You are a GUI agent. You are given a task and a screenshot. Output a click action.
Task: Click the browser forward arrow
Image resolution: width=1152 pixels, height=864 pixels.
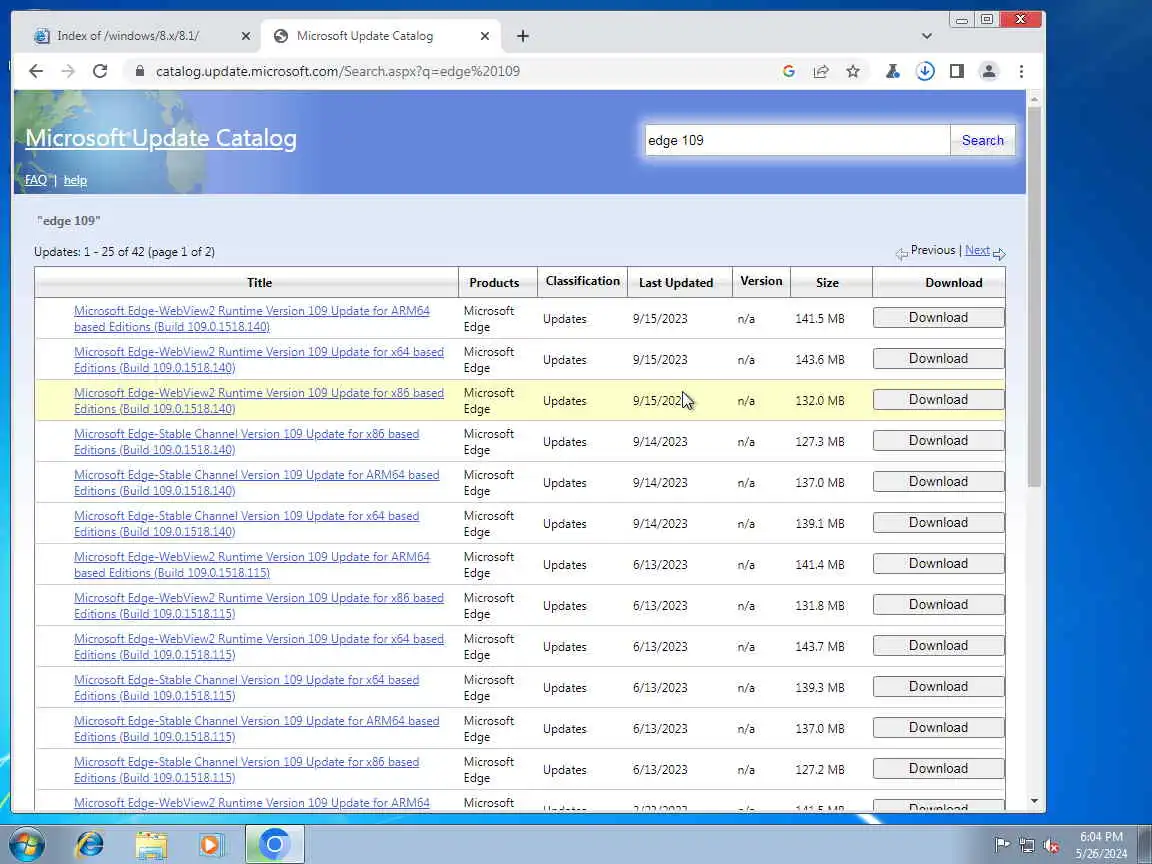pos(68,71)
